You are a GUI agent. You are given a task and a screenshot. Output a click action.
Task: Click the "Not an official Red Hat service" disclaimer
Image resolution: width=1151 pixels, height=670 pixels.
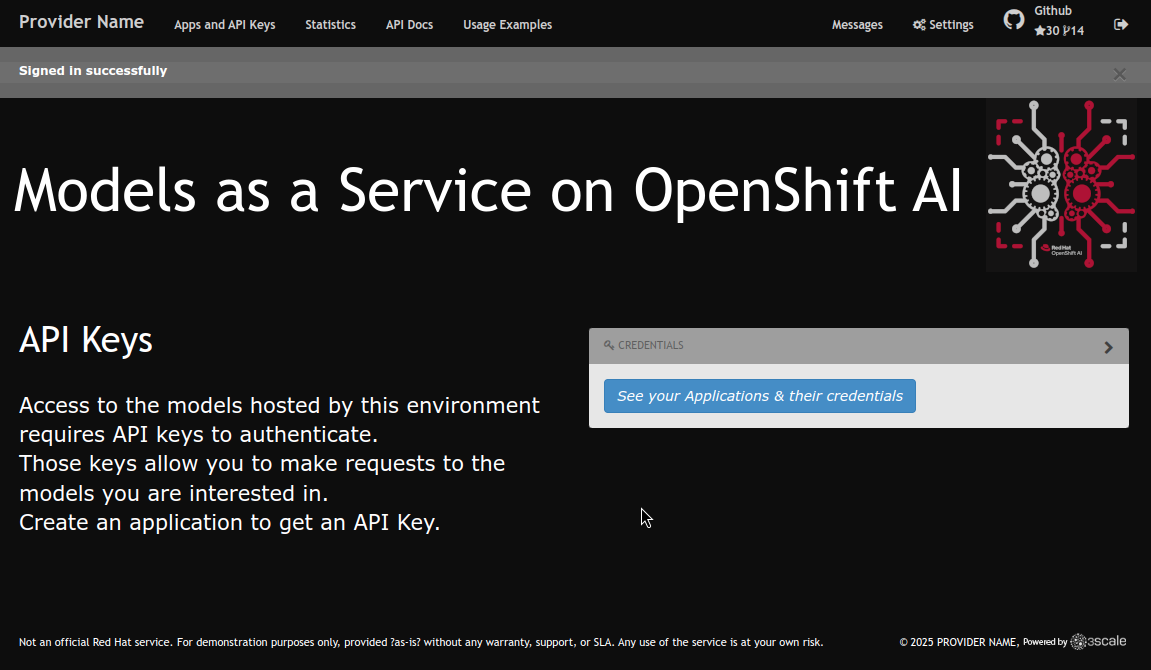click(421, 642)
